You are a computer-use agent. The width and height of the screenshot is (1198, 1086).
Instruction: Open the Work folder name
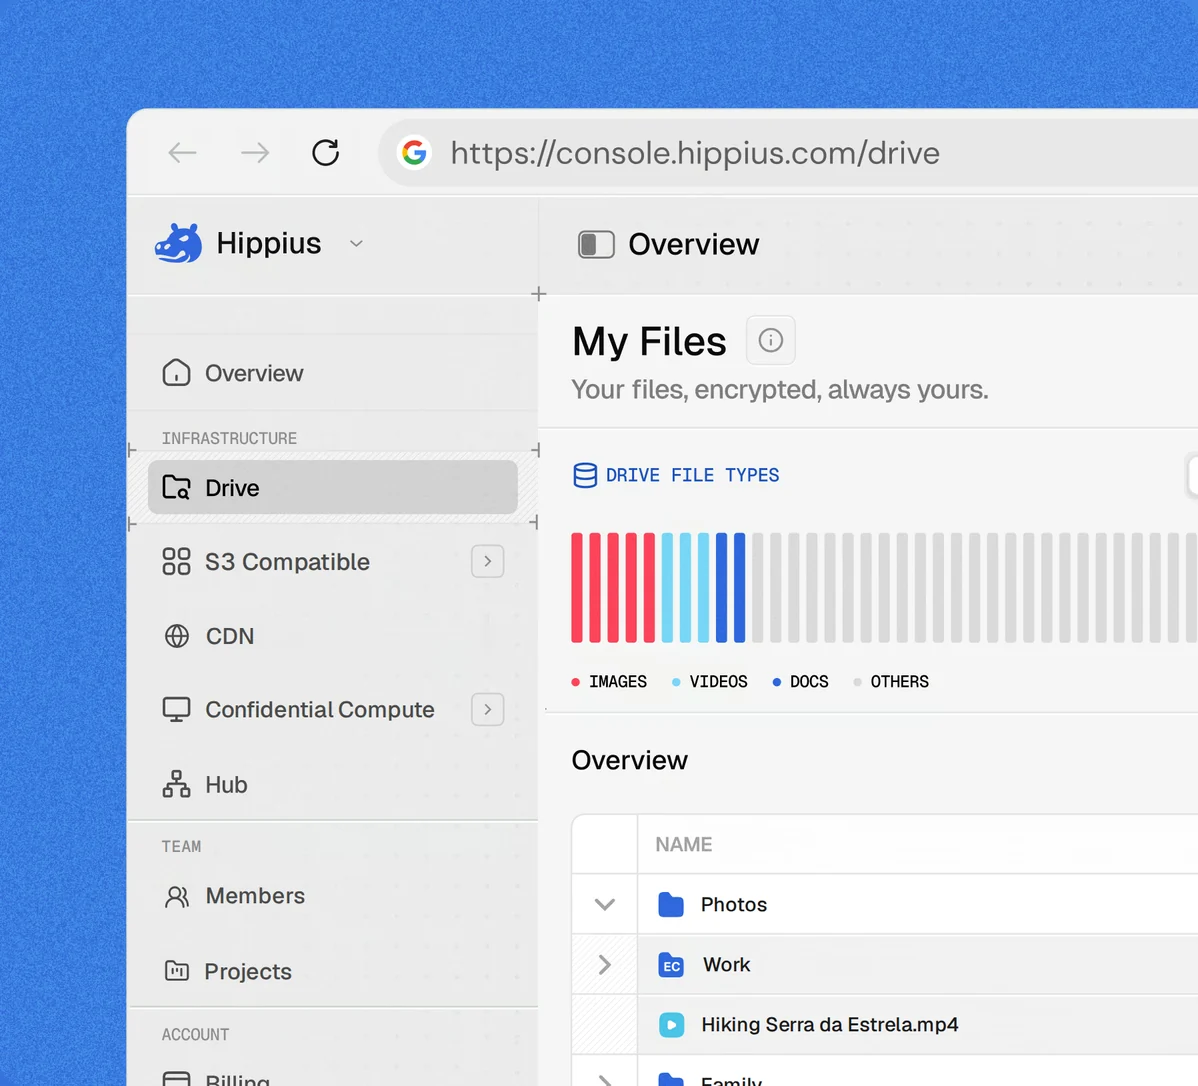pos(727,964)
